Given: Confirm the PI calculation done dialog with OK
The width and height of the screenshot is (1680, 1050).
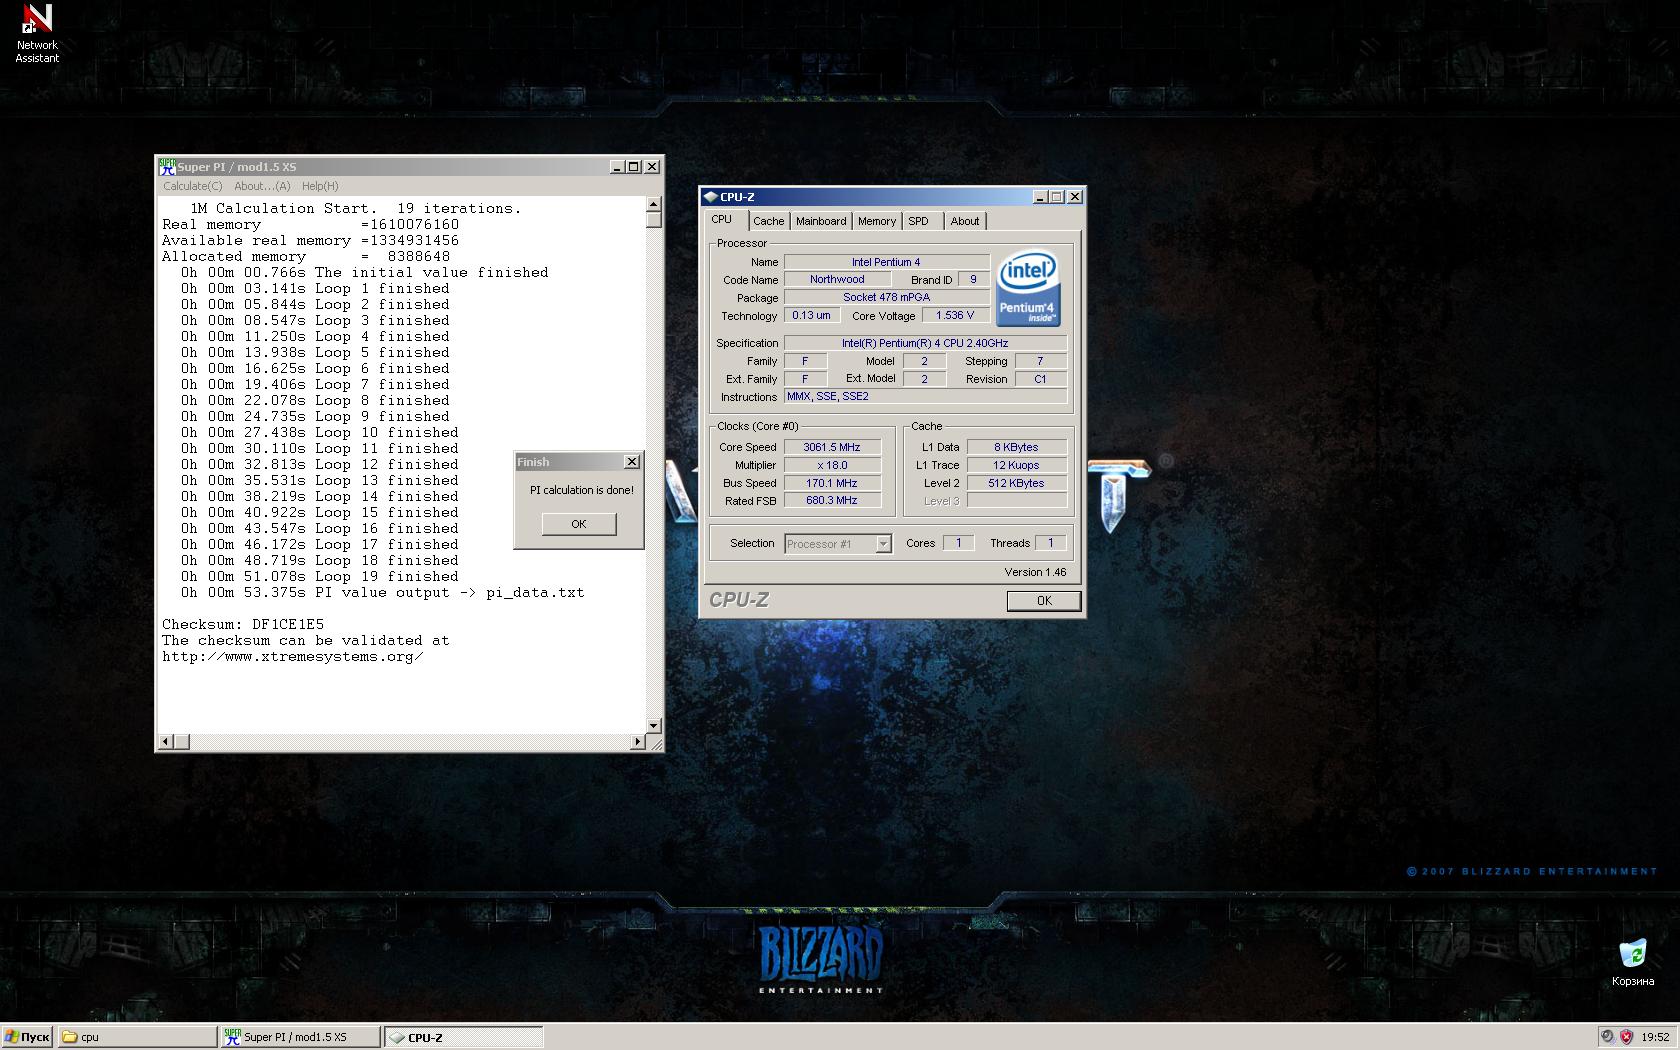Looking at the screenshot, I should point(579,524).
